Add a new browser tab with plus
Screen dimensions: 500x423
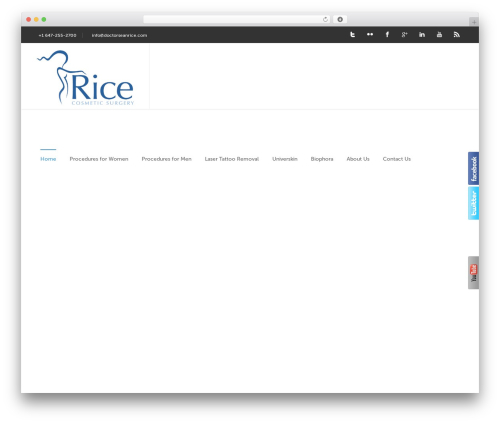coord(474,22)
